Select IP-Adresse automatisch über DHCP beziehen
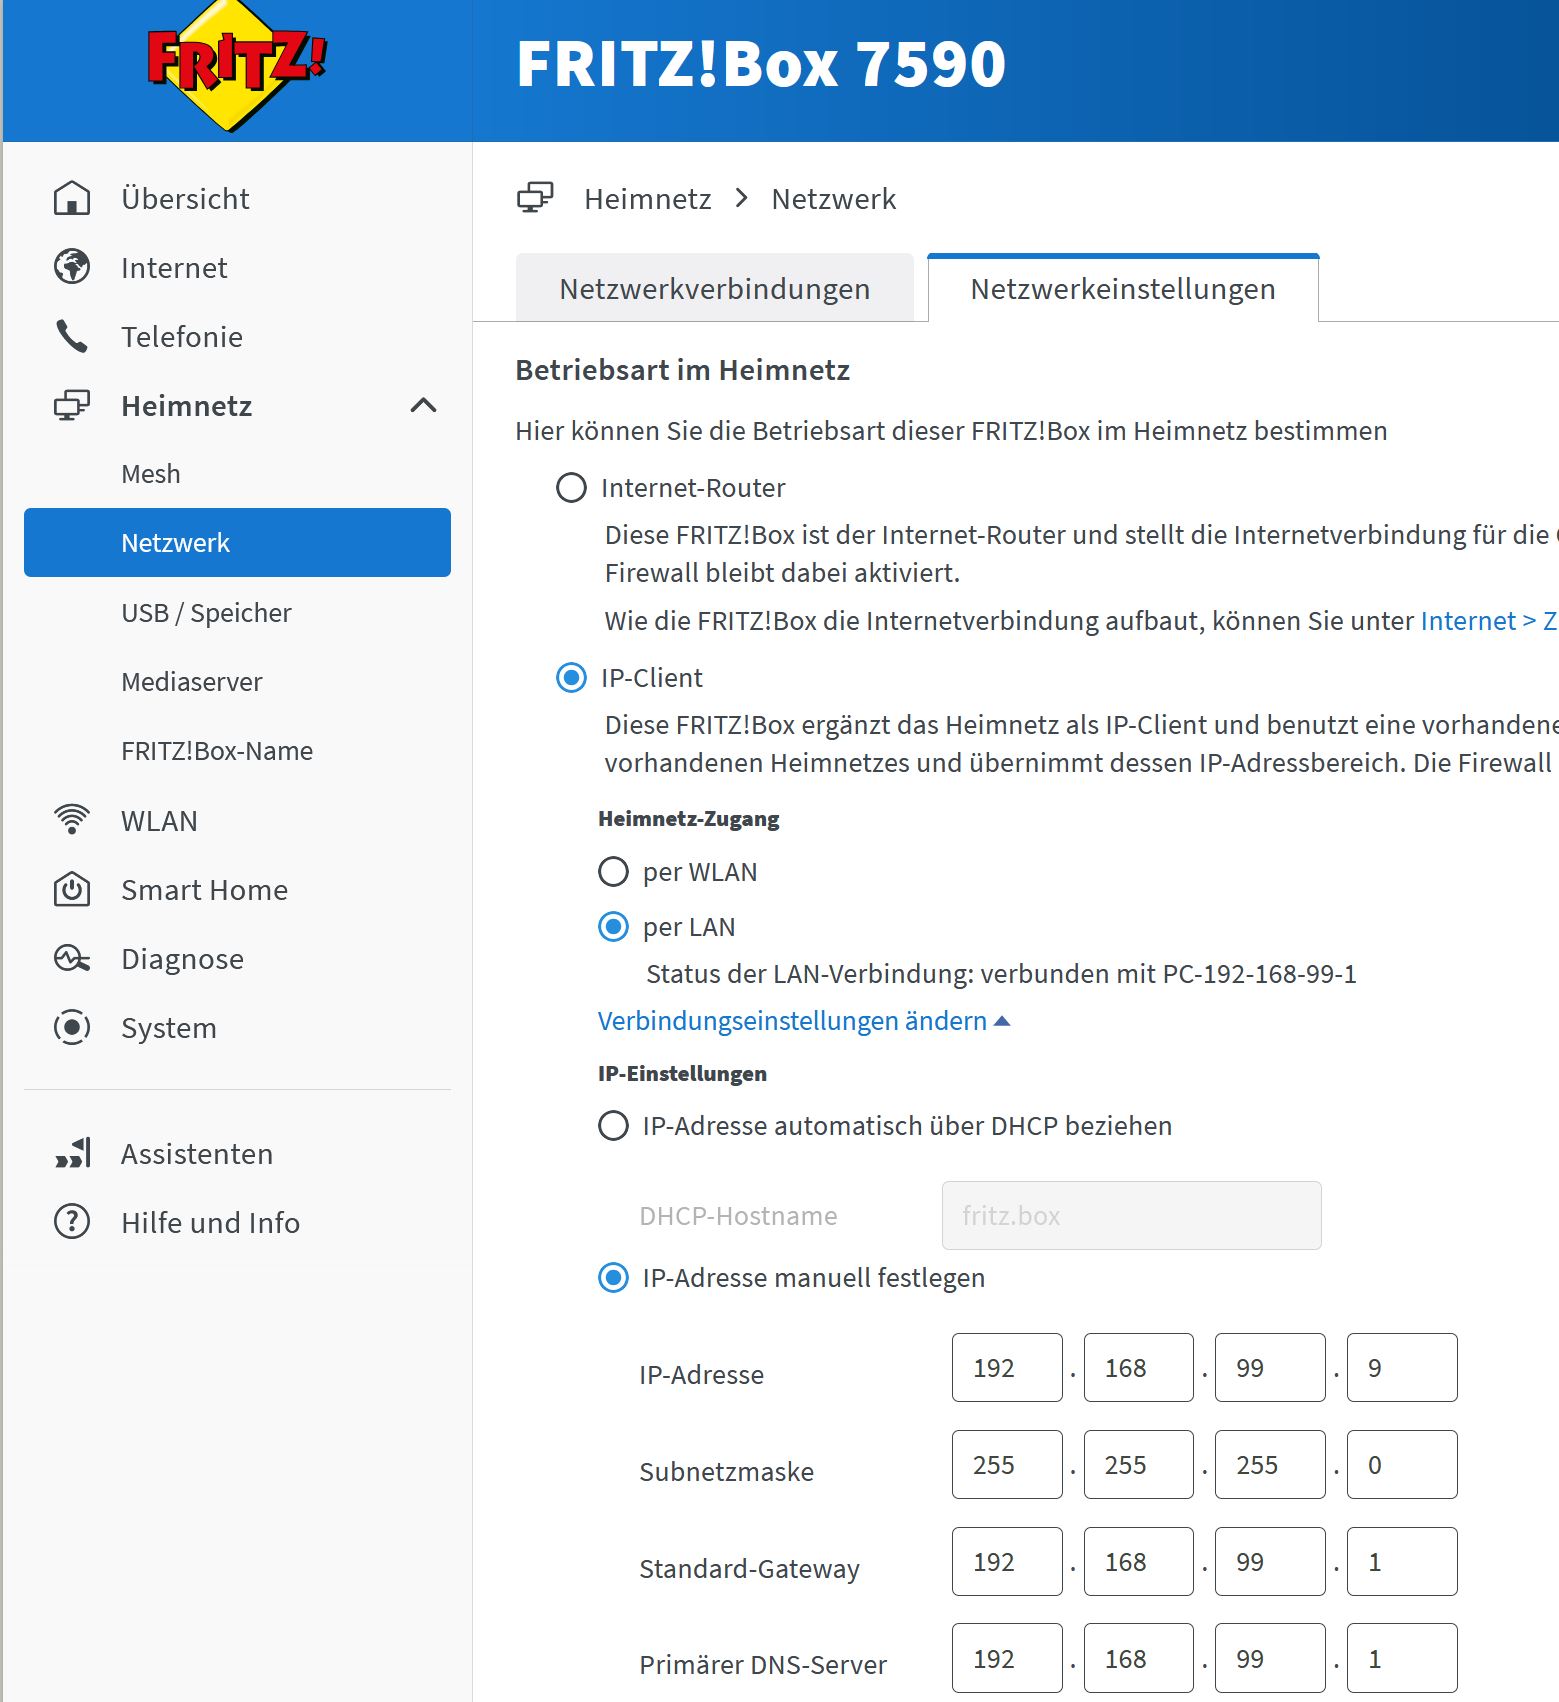Viewport: 1559px width, 1702px height. [613, 1126]
